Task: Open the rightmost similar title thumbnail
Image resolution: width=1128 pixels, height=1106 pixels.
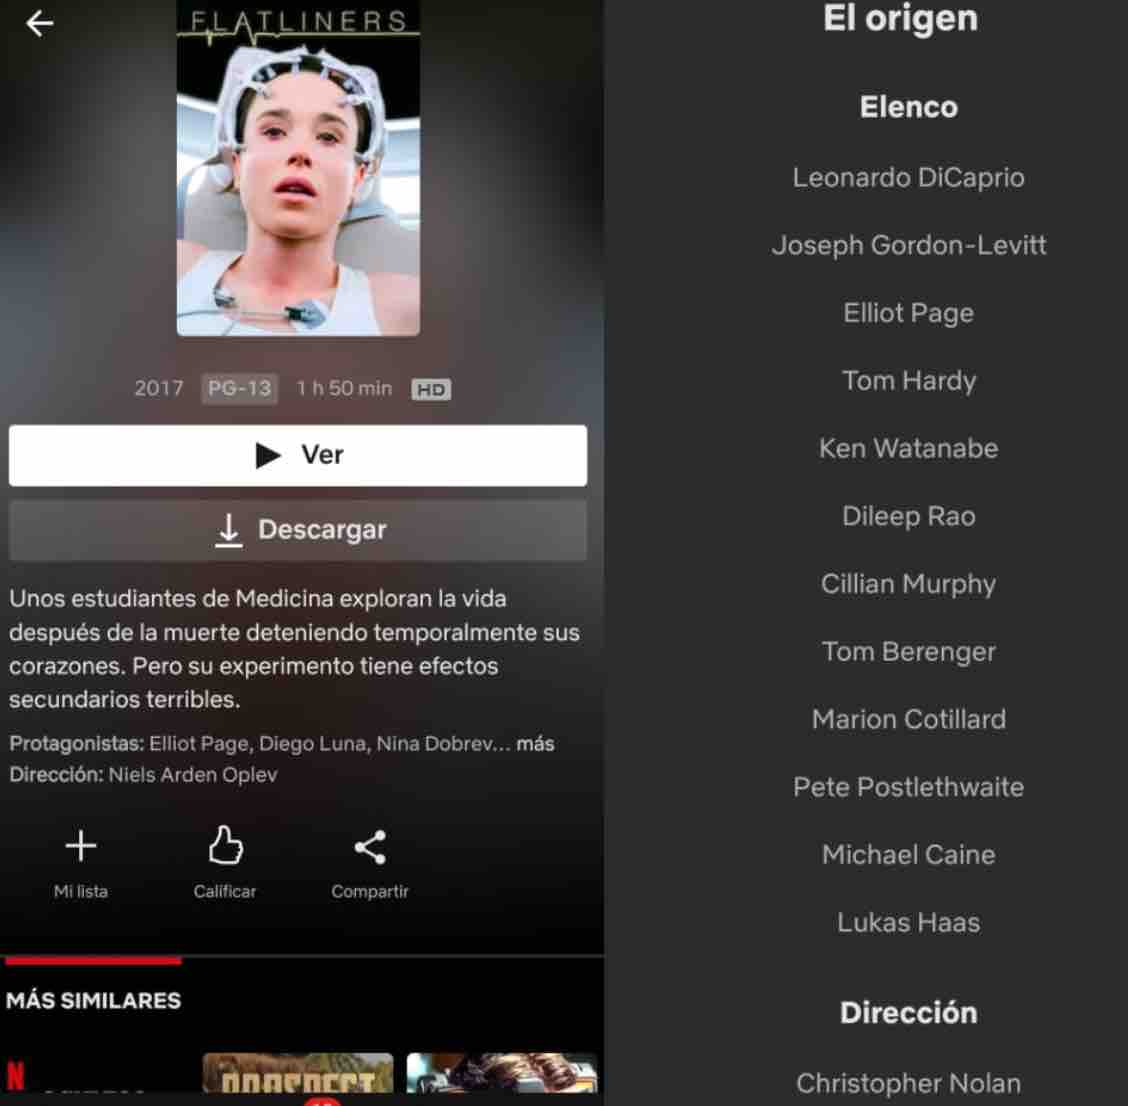Action: pos(502,1075)
